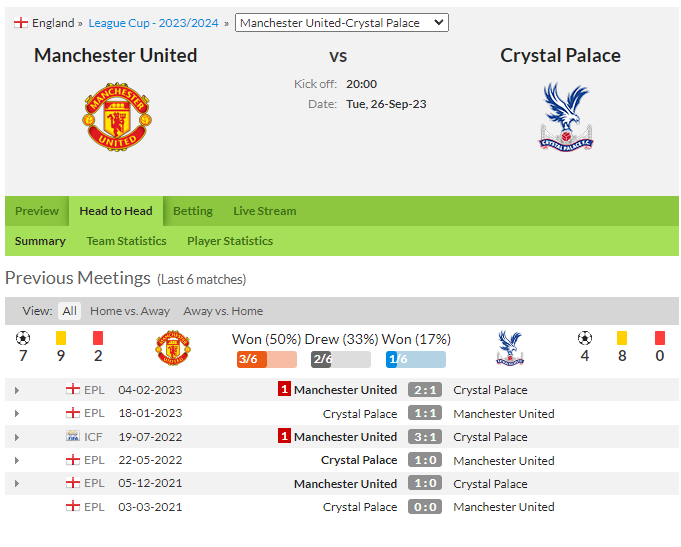Click the orange 3/6 wins progress bar
Screen dimensions: 681x547
(267, 359)
